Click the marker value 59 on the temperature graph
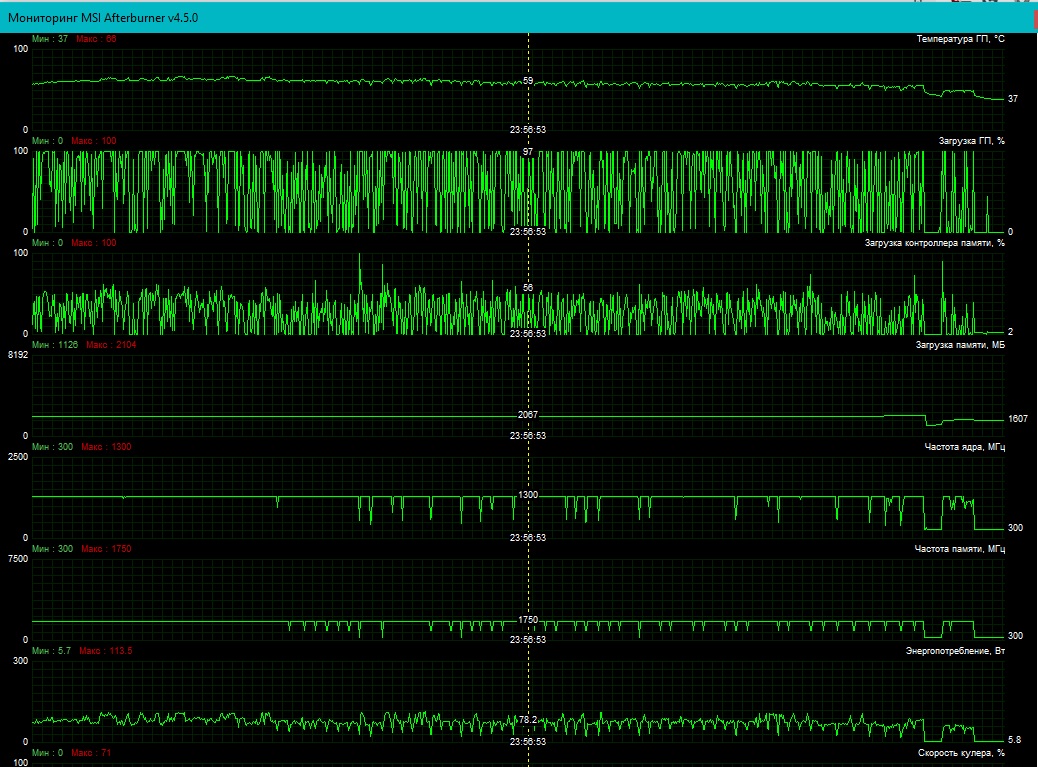Image resolution: width=1038 pixels, height=767 pixels. pos(528,81)
